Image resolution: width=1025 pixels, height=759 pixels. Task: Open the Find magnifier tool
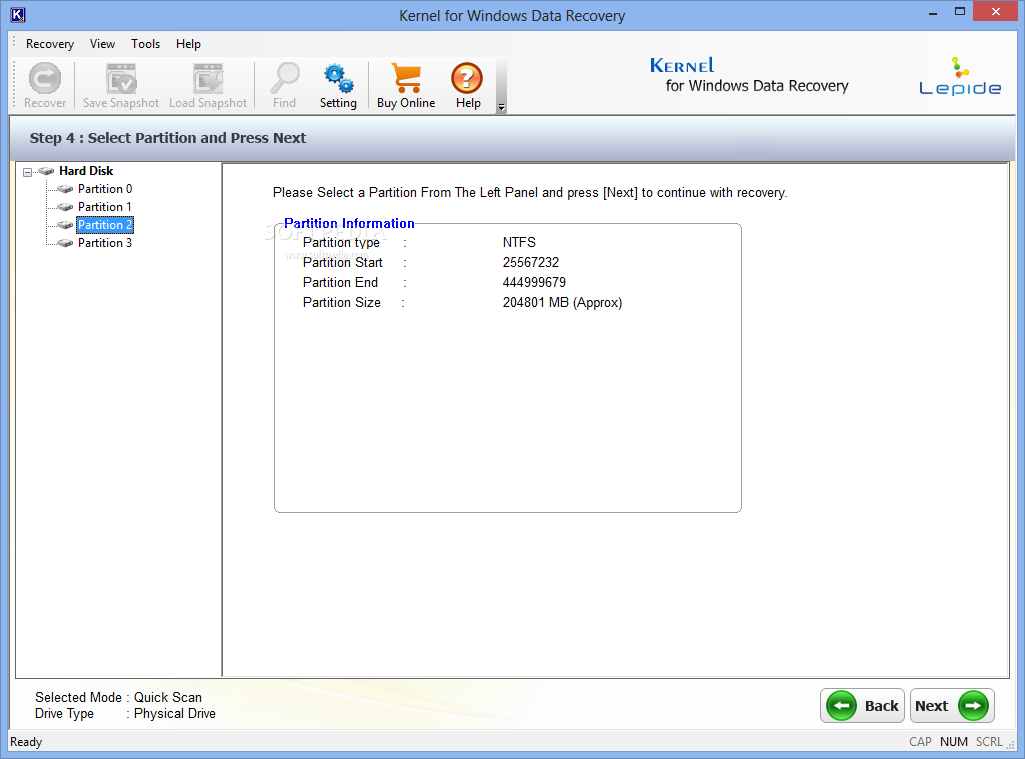285,78
